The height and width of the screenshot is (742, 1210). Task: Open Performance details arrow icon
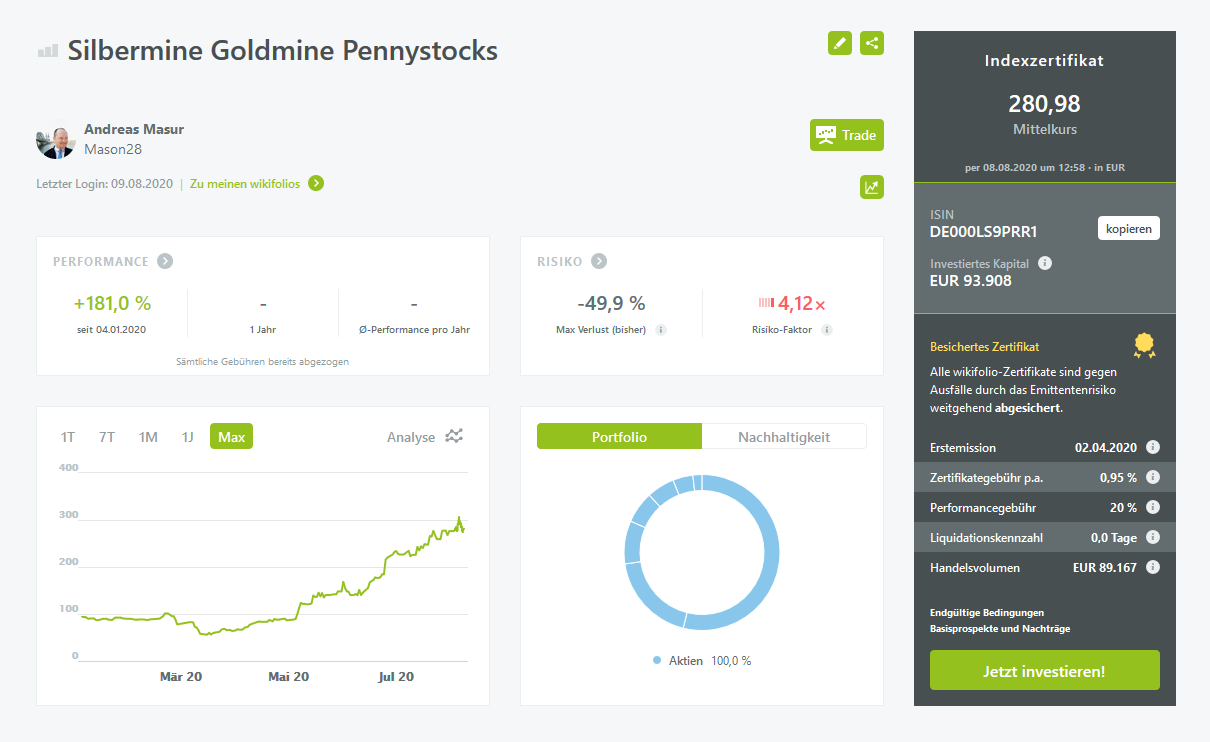click(165, 261)
